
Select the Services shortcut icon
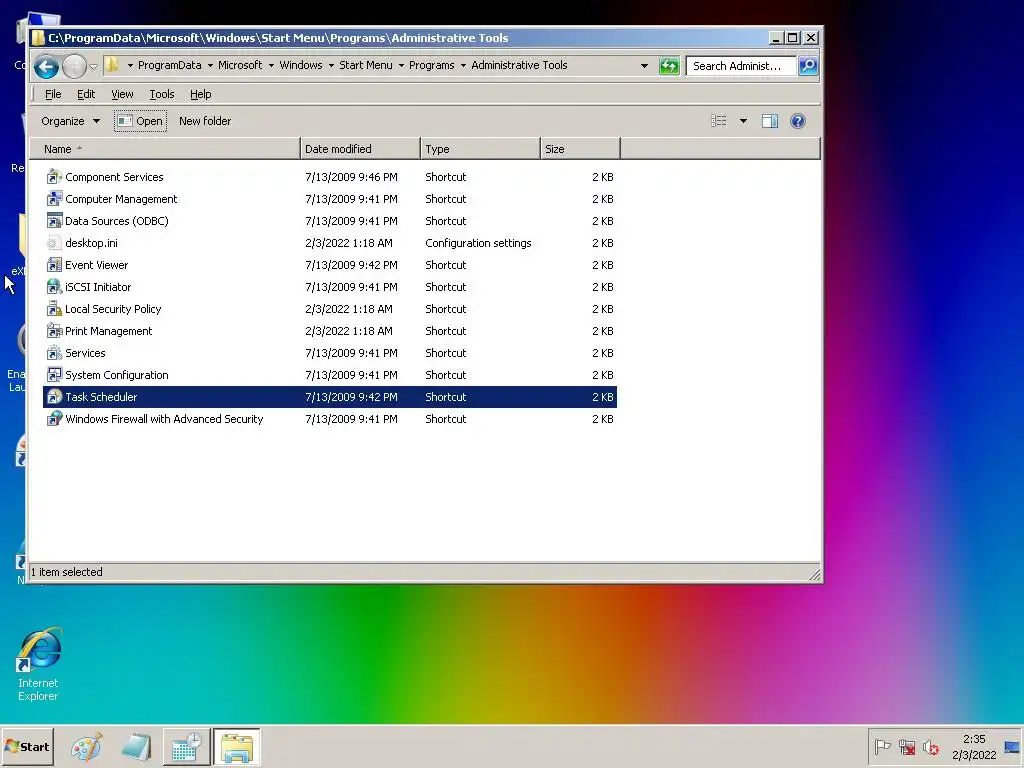(54, 353)
